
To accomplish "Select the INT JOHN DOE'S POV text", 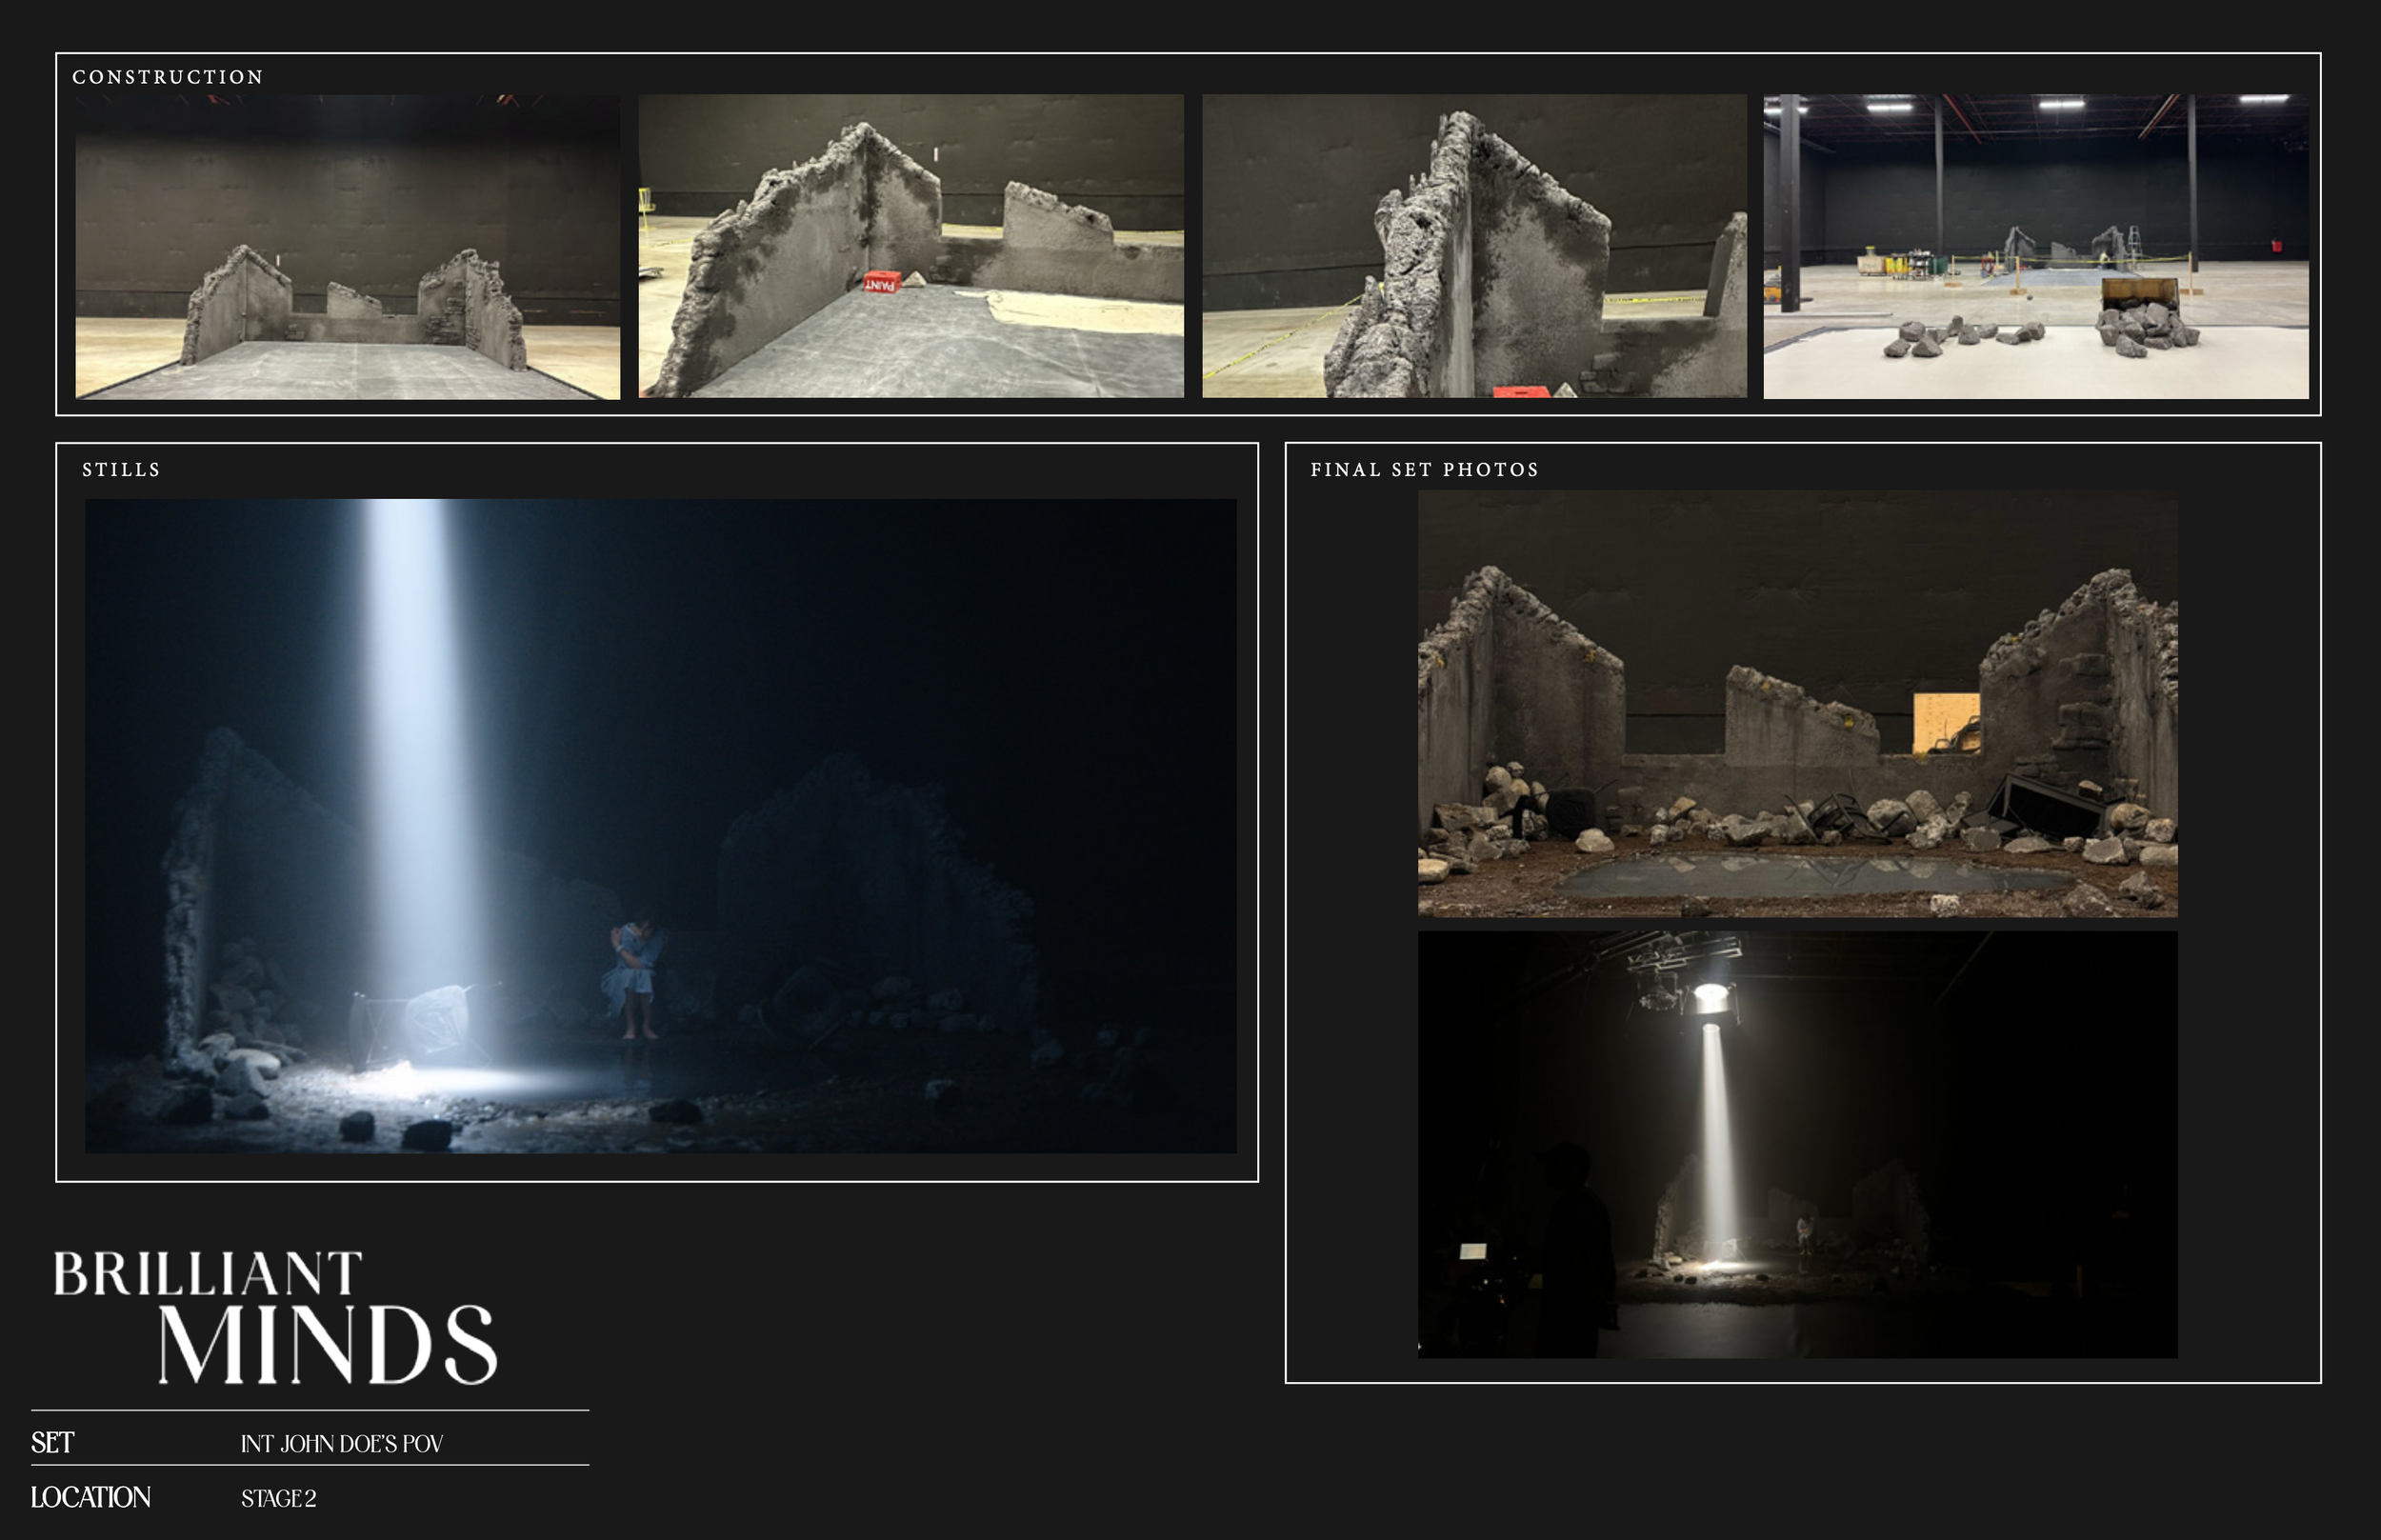I will 341,1443.
